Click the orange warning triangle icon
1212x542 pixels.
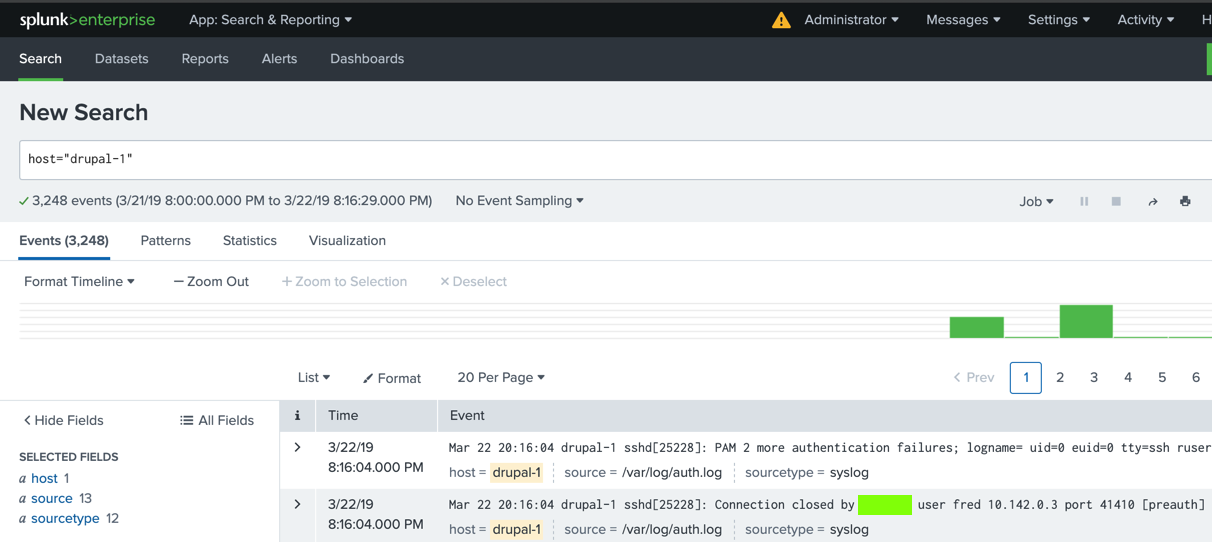click(x=781, y=20)
